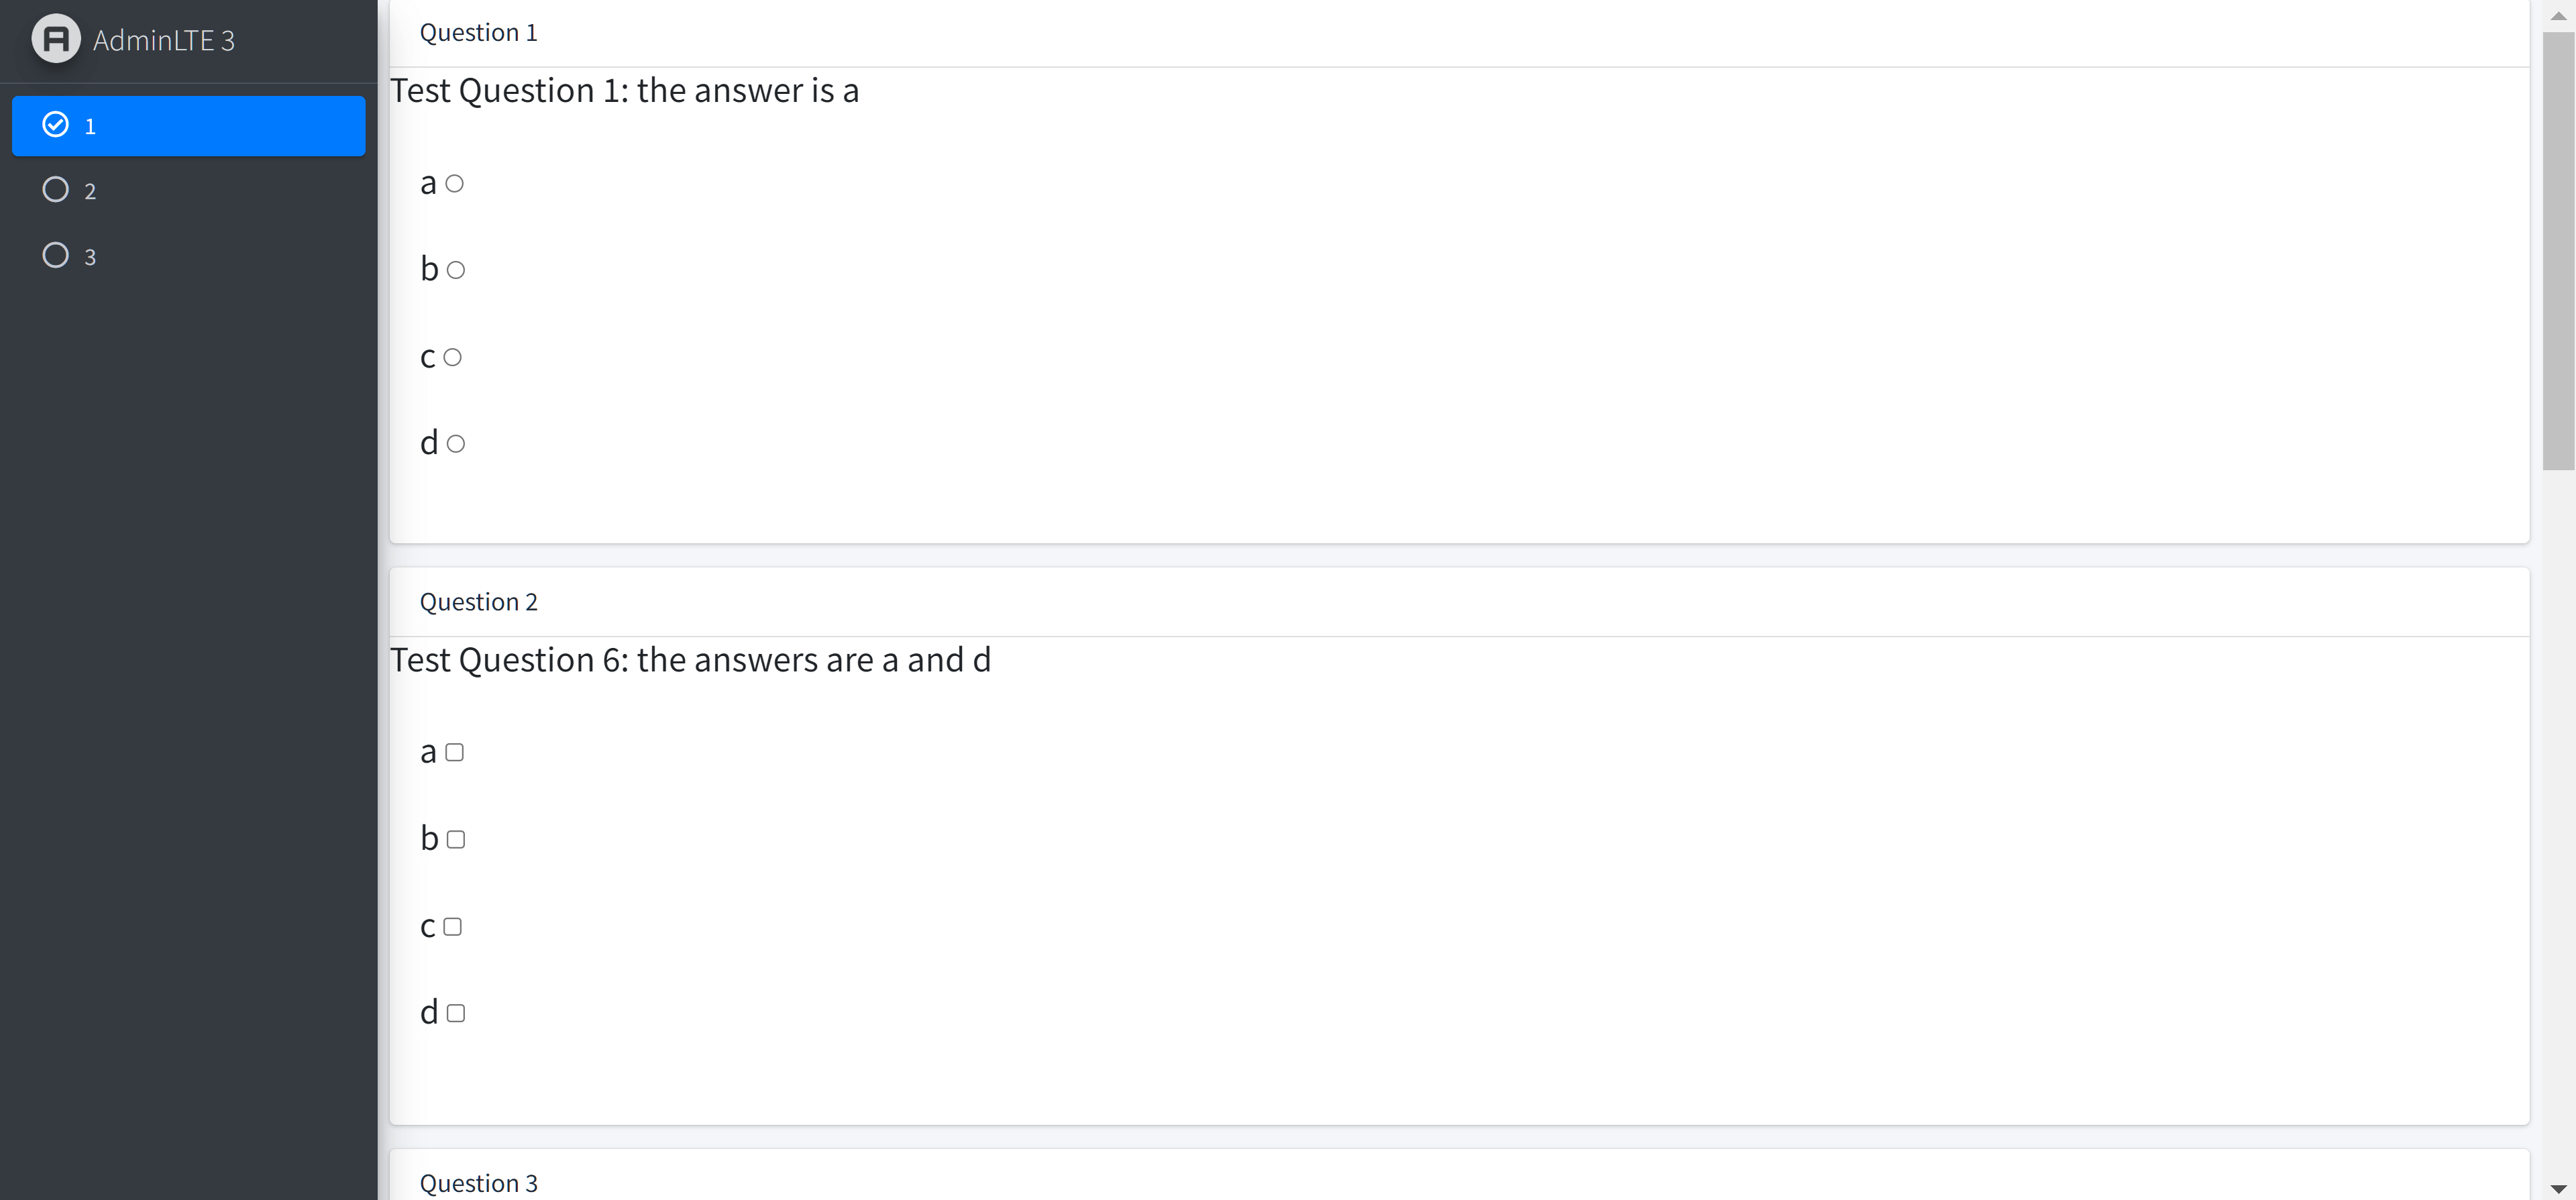Screen dimensions: 2576x1200
Task: Click the scrollbar up arrow
Action: pos(2558,15)
